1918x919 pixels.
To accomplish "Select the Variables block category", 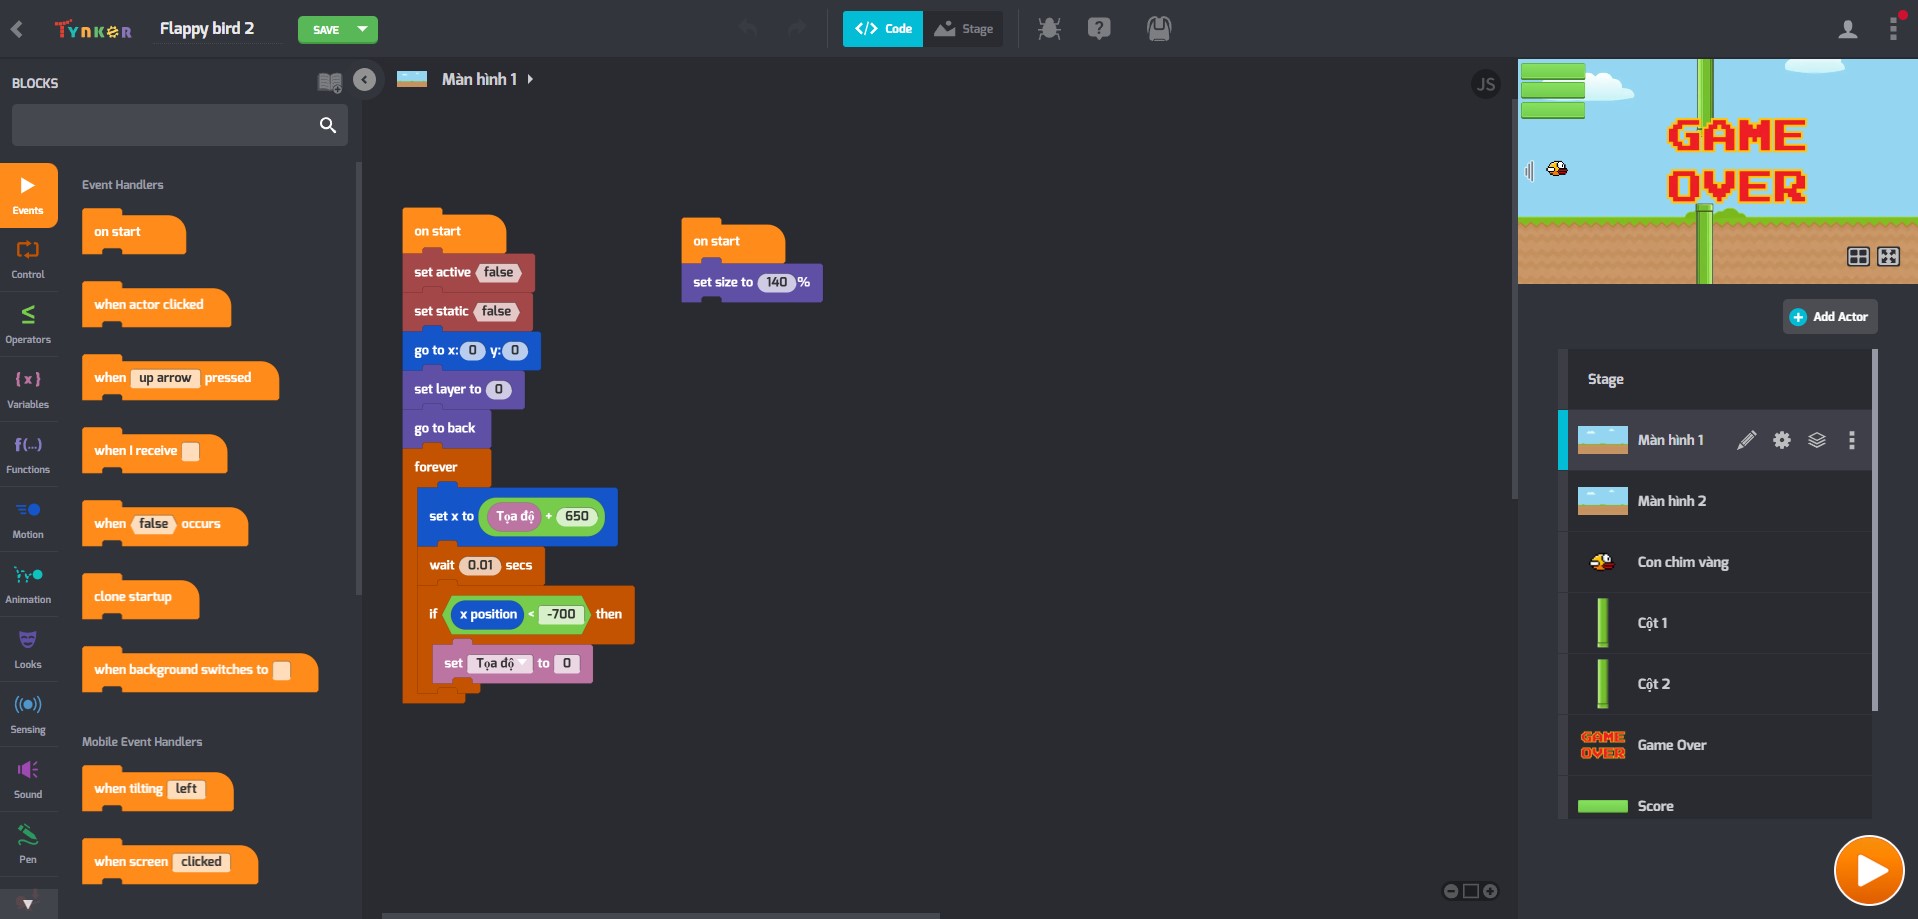I will [x=28, y=390].
